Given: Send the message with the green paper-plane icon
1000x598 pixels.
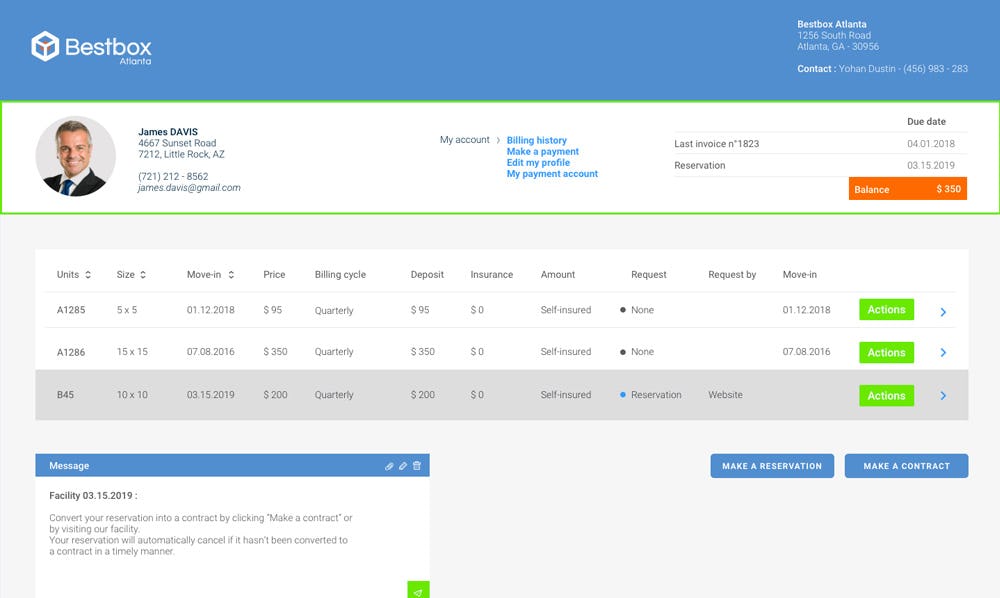Looking at the screenshot, I should coord(417,590).
